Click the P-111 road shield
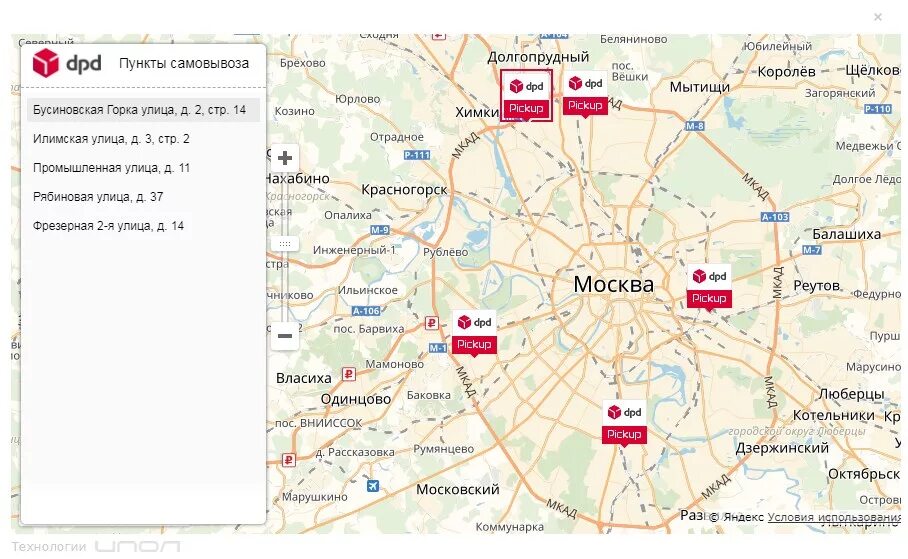Viewport: 908px width, 559px height. tap(417, 155)
